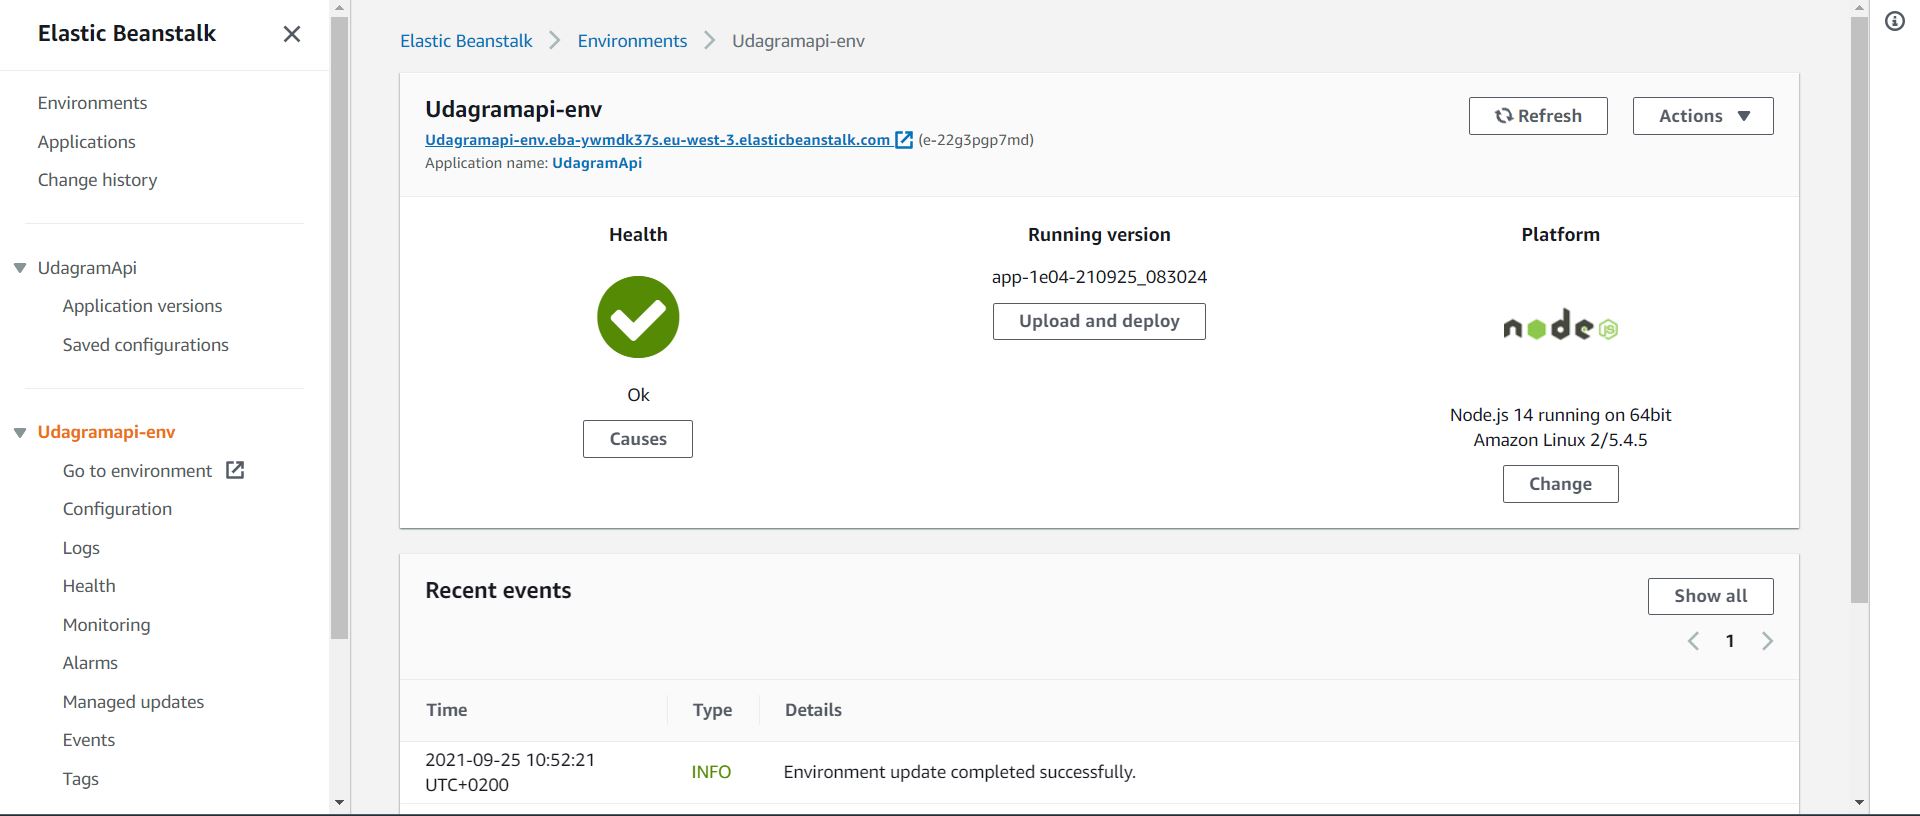Open Configuration page in sidebar

(117, 509)
